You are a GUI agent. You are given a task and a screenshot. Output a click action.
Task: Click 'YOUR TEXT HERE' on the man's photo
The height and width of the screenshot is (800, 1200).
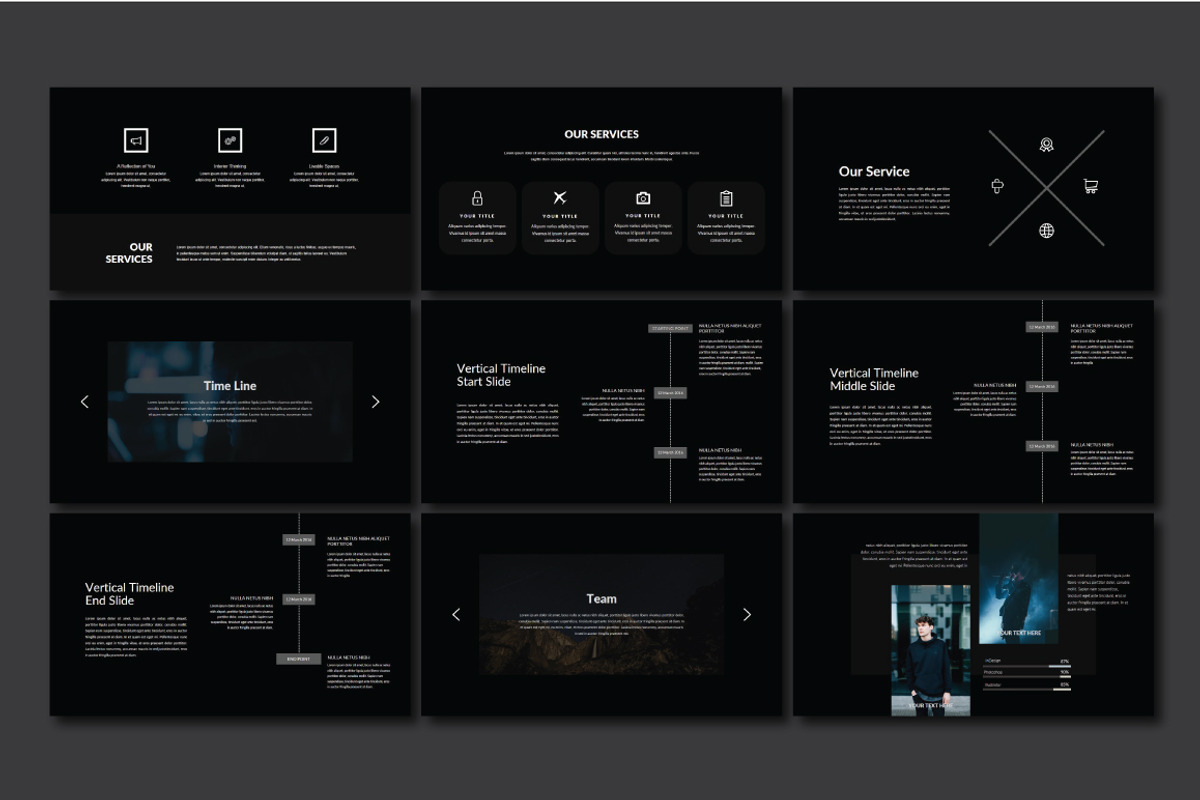click(931, 705)
